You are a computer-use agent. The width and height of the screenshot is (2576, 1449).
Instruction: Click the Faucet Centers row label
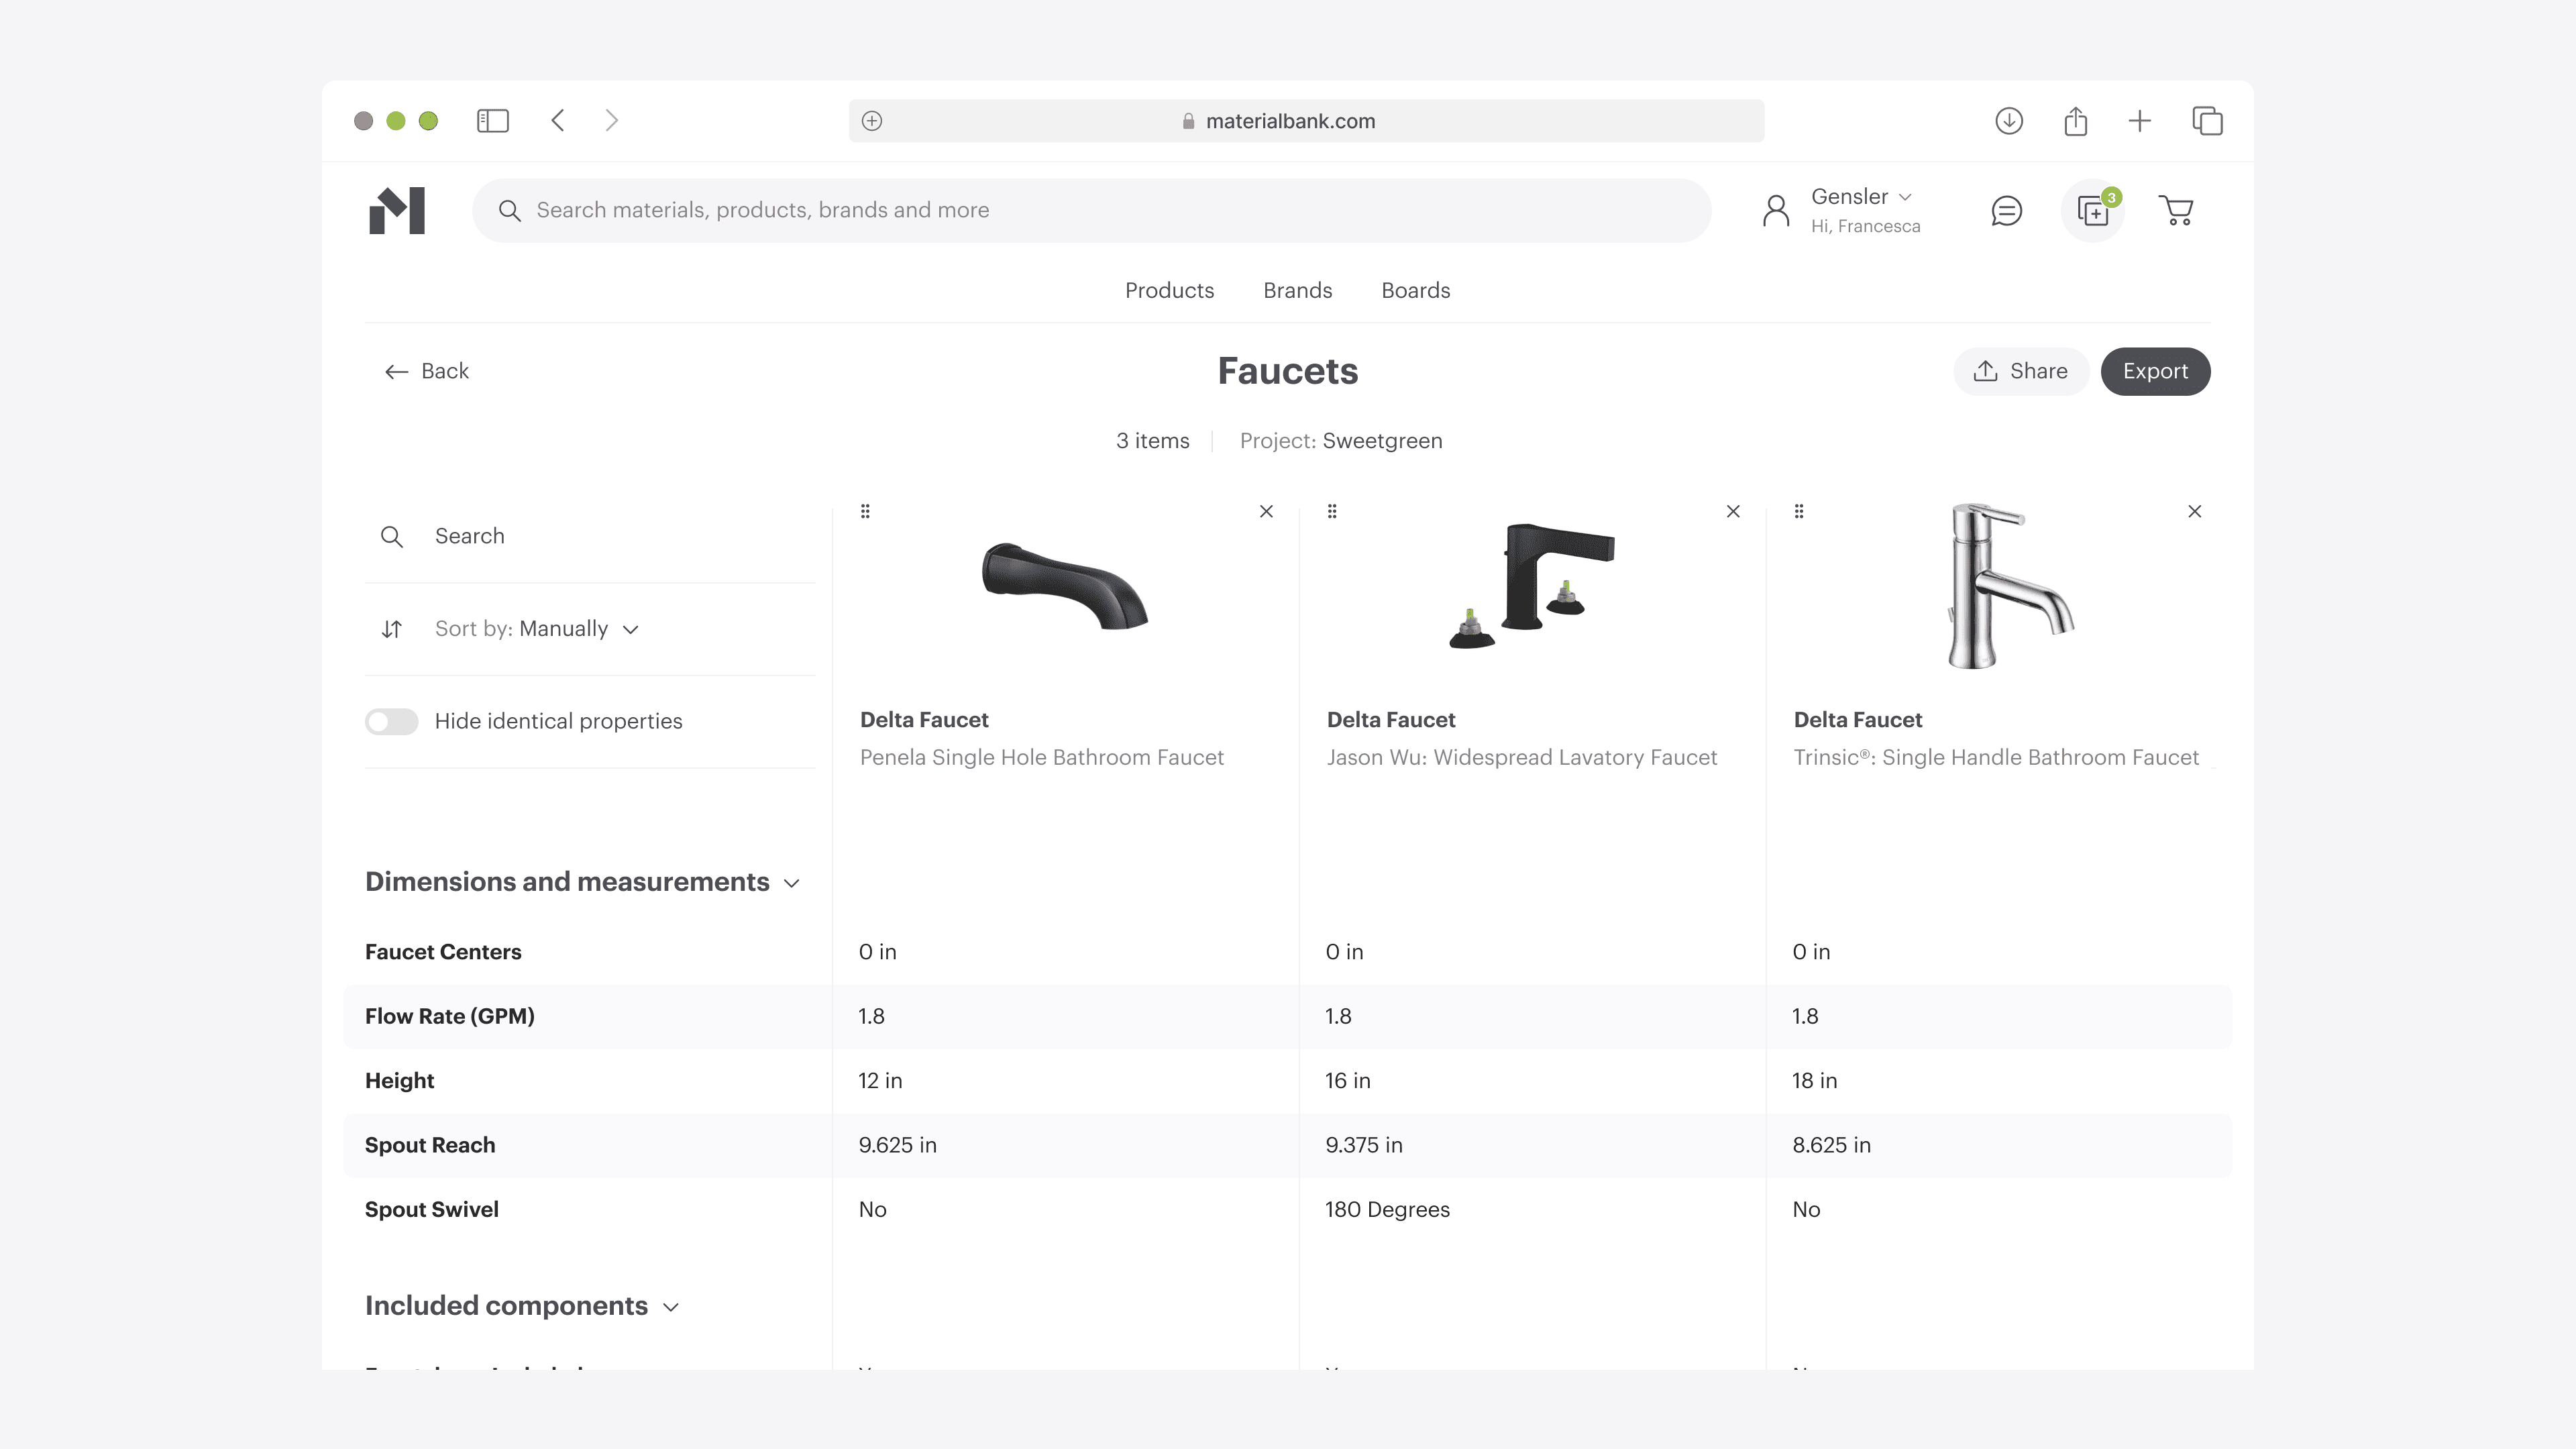443,952
